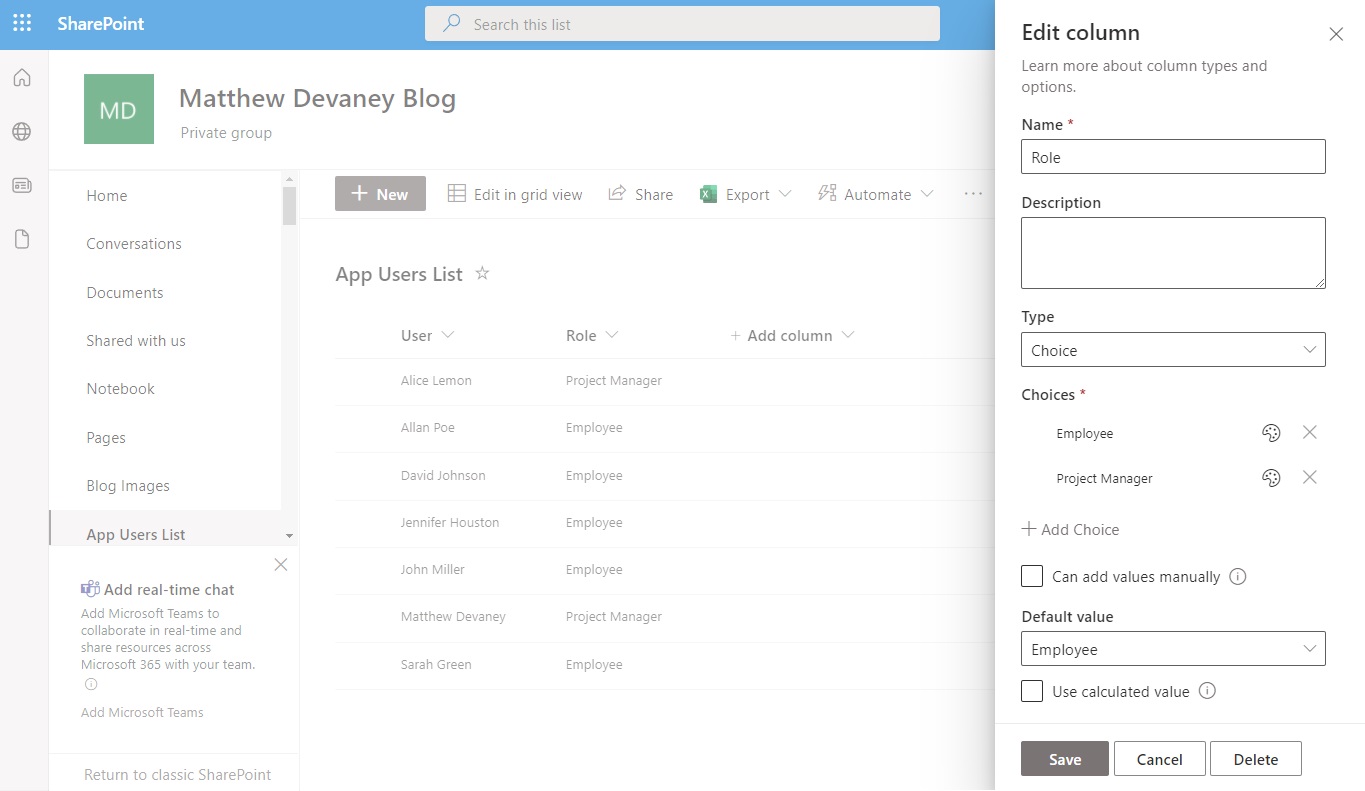Open color palette for Employee choice
This screenshot has height=791, width=1365.
point(1271,433)
